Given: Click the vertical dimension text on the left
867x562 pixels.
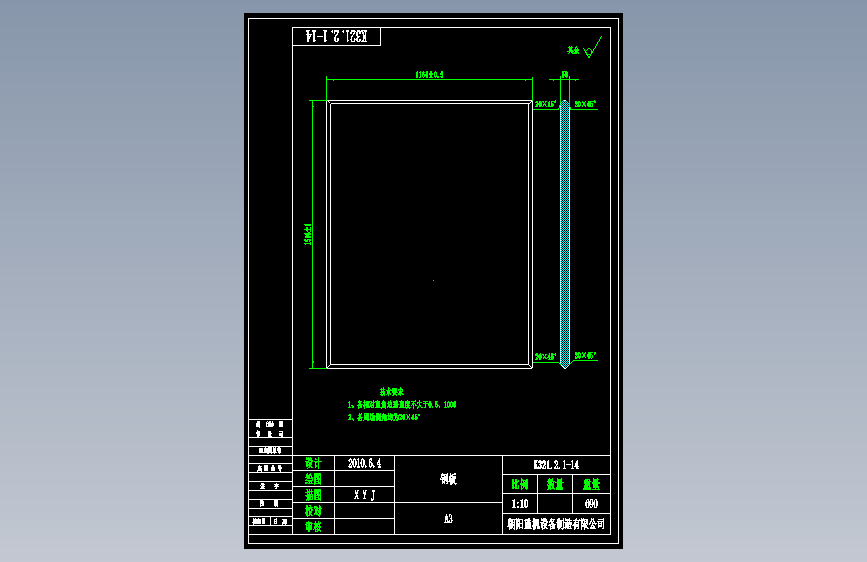Looking at the screenshot, I should click(x=308, y=234).
